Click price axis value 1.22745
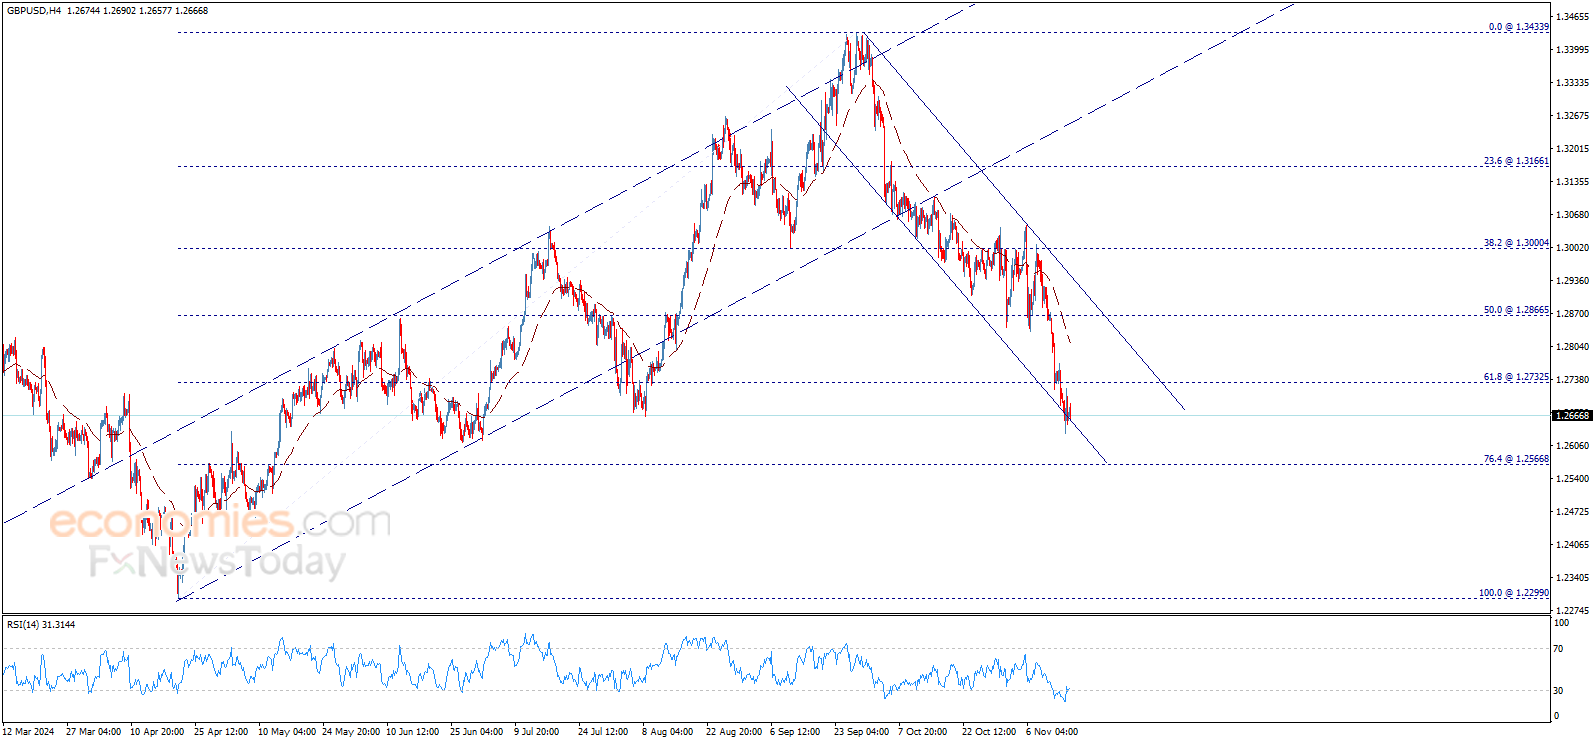The height and width of the screenshot is (743, 1596). pyautogui.click(x=1573, y=611)
